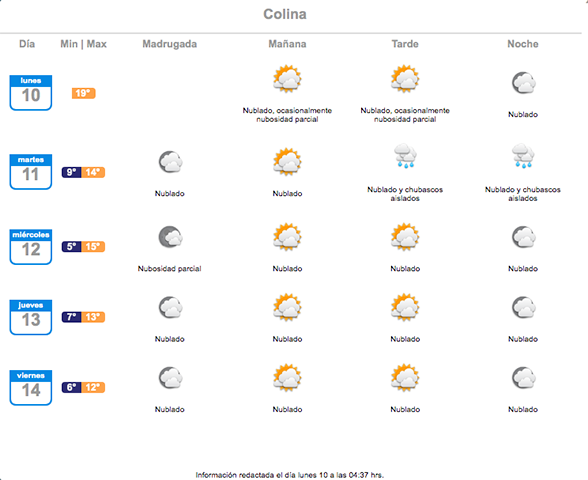This screenshot has width=588, height=480.
Task: Click Wednesday madrugada partial cloud moon icon
Action: coord(170,237)
